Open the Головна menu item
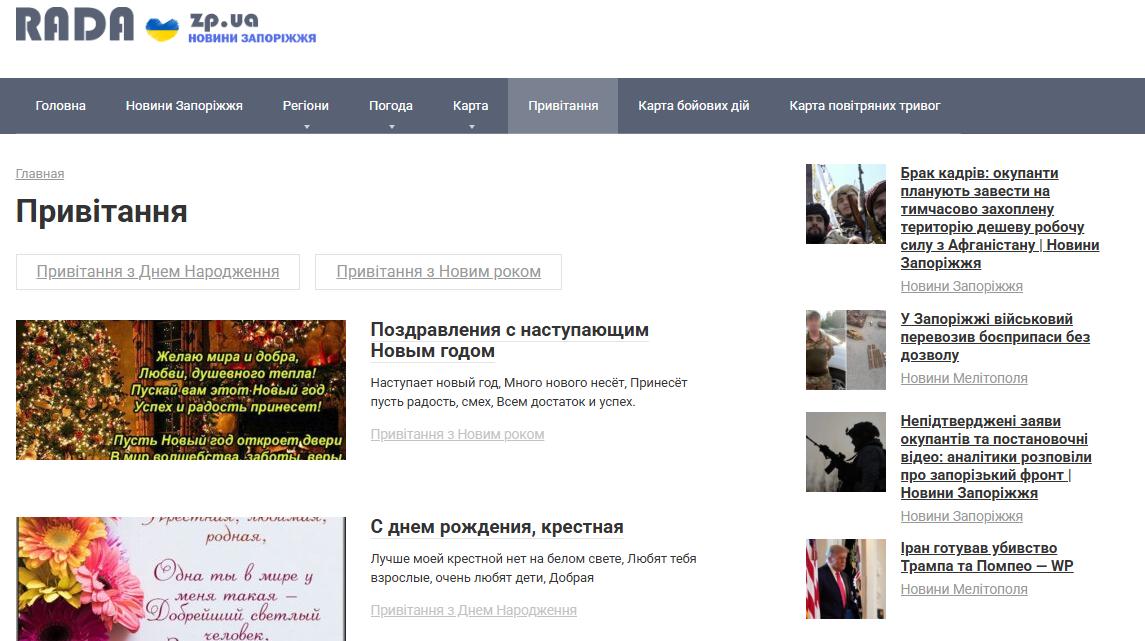1145x641 pixels. tap(61, 106)
